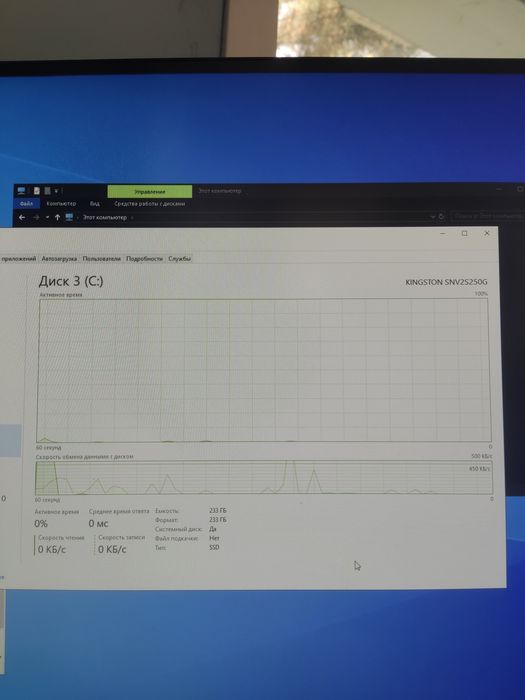Screen dimensions: 525x700
Task: Maximize the Task Manager window
Action: [x=465, y=233]
